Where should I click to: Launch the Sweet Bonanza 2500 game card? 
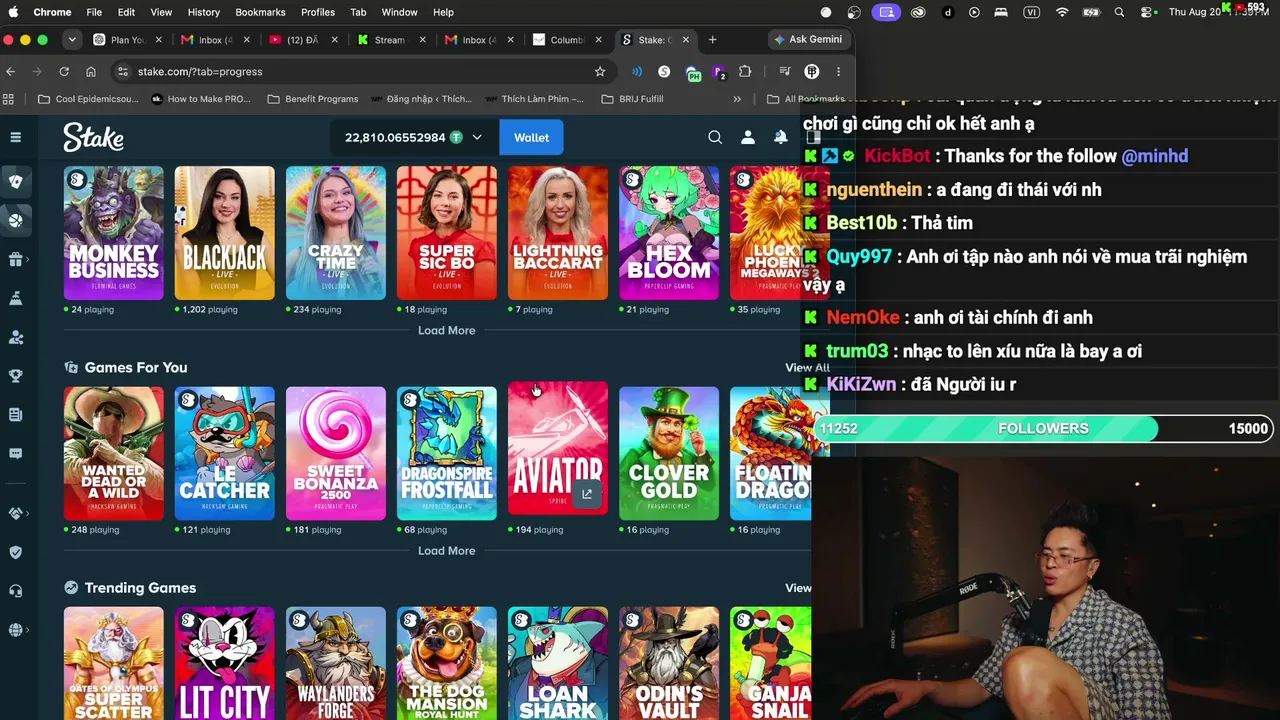(x=336, y=453)
